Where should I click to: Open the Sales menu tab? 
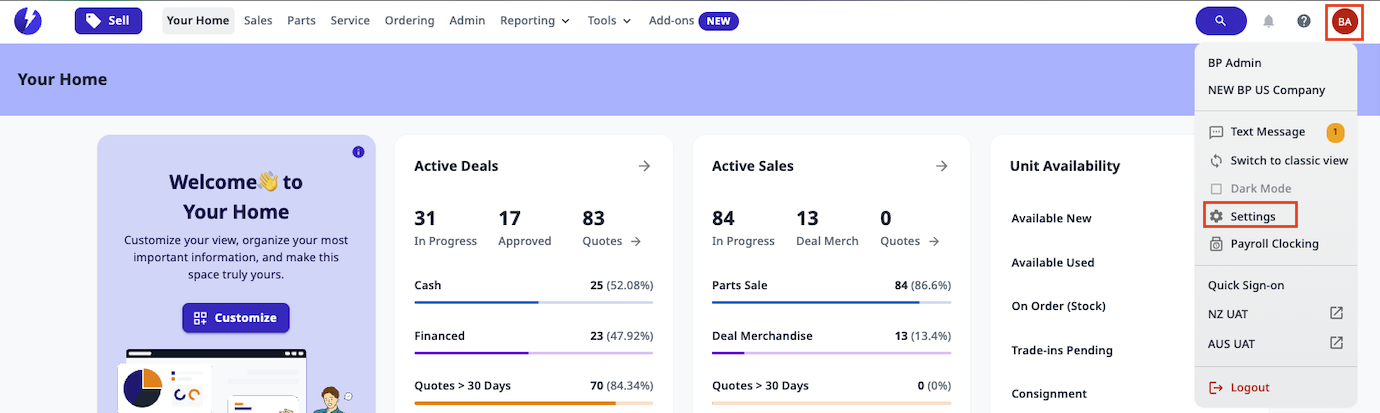(258, 21)
